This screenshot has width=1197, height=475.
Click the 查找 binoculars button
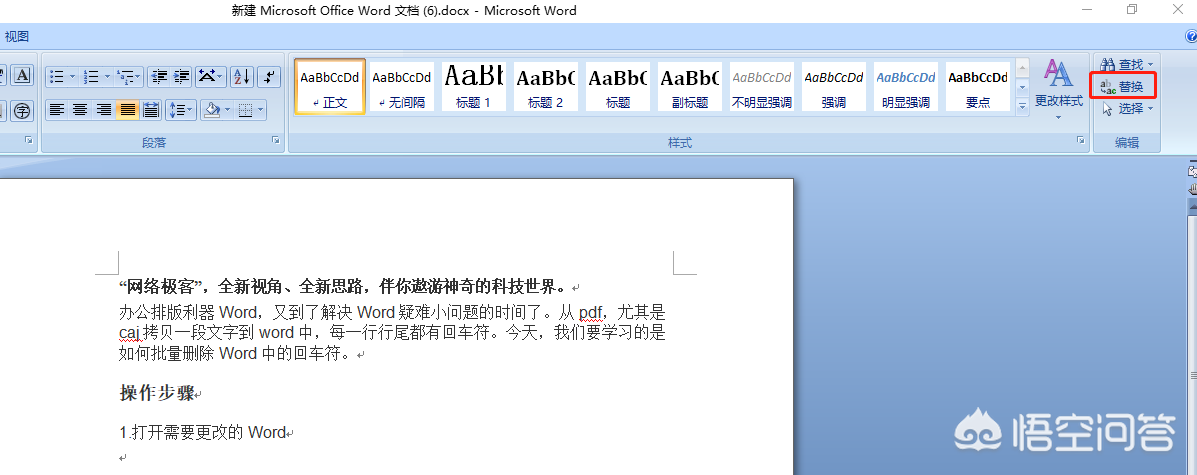pos(1121,65)
